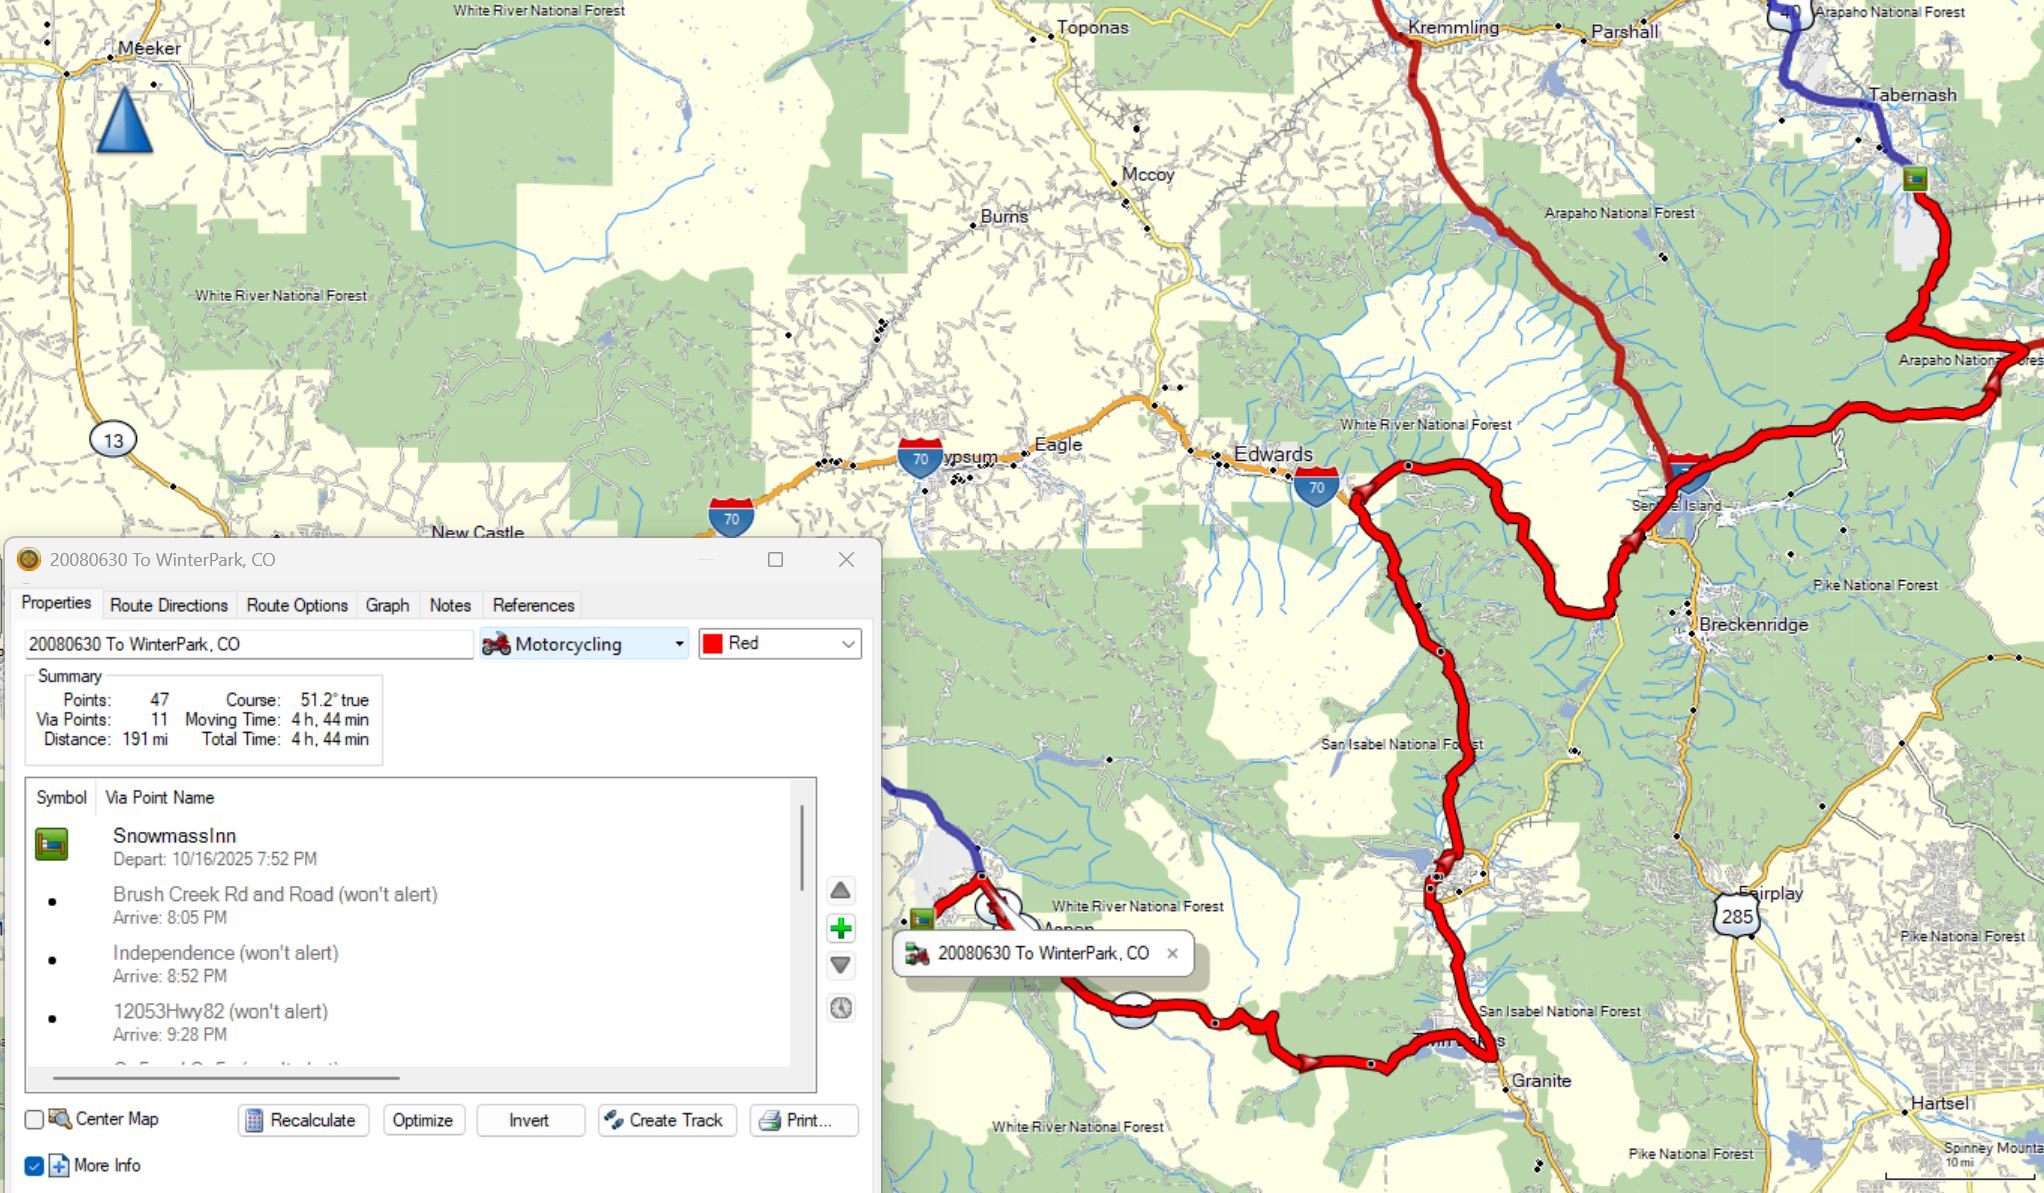Open the Graph tab

click(x=387, y=605)
